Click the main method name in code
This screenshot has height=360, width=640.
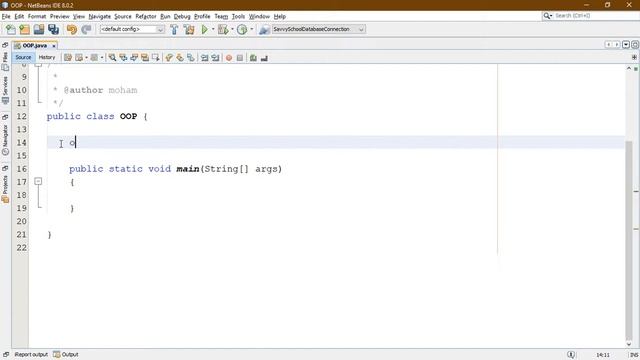pyautogui.click(x=188, y=169)
